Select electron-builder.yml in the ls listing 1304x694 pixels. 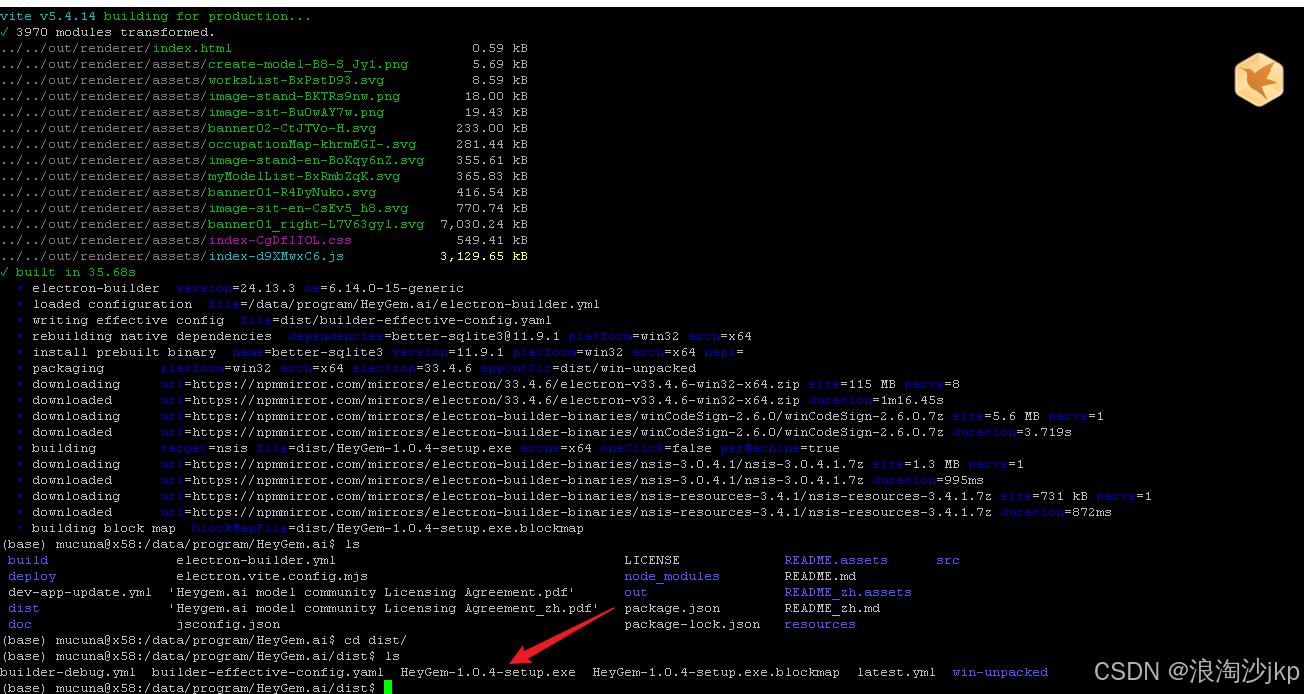pos(256,560)
